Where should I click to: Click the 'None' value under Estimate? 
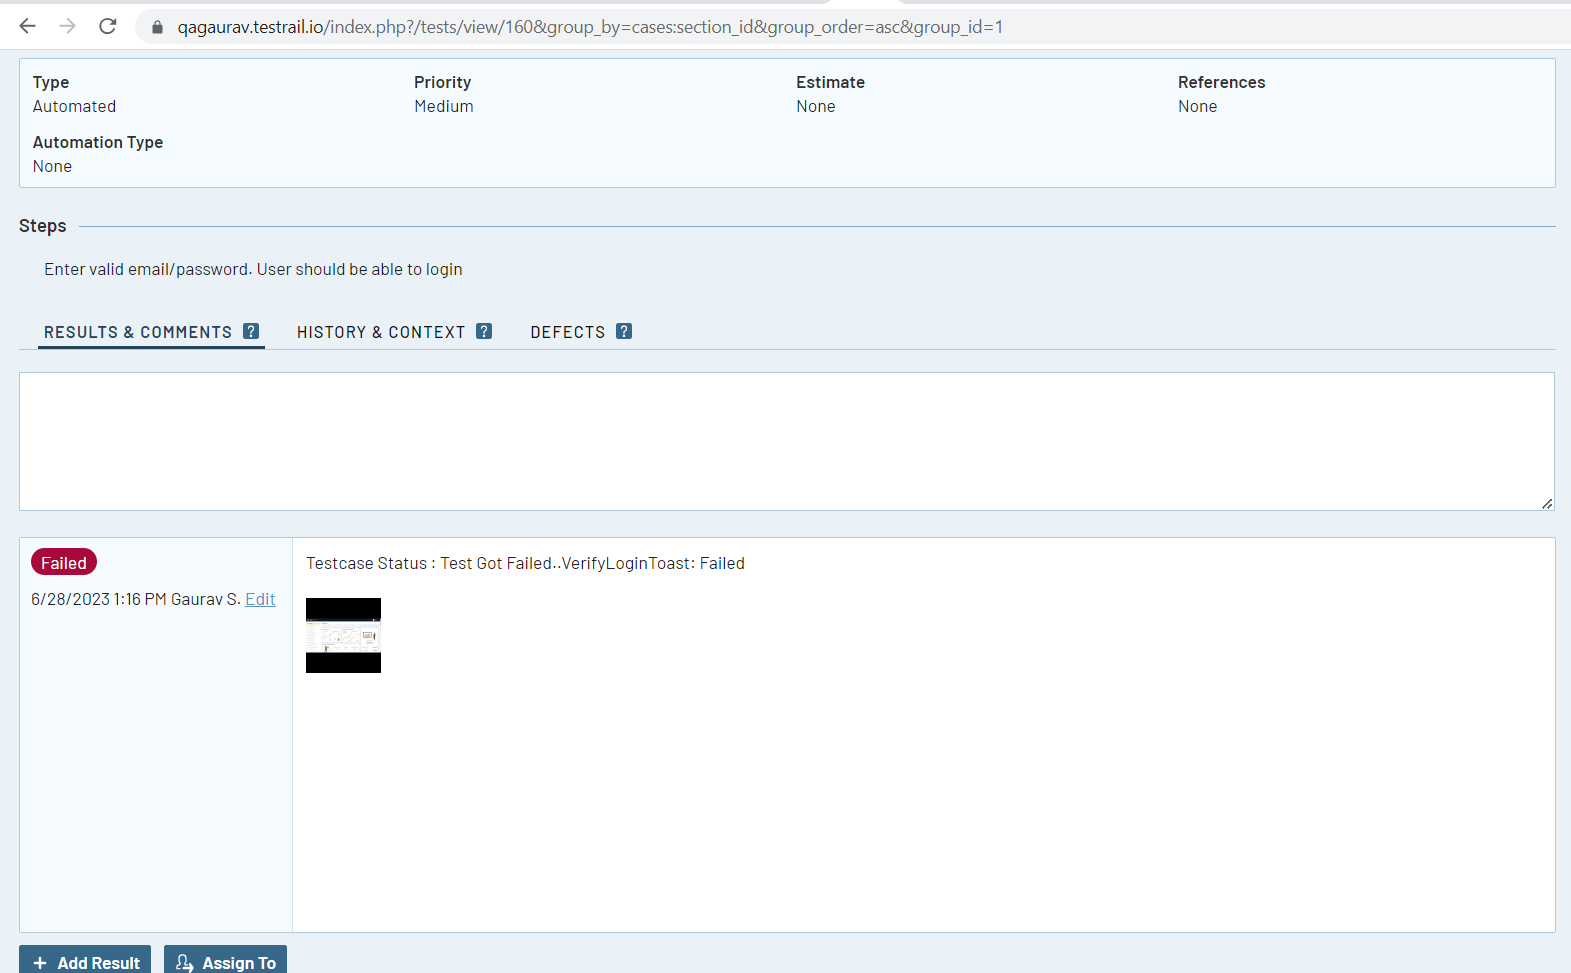pos(816,106)
